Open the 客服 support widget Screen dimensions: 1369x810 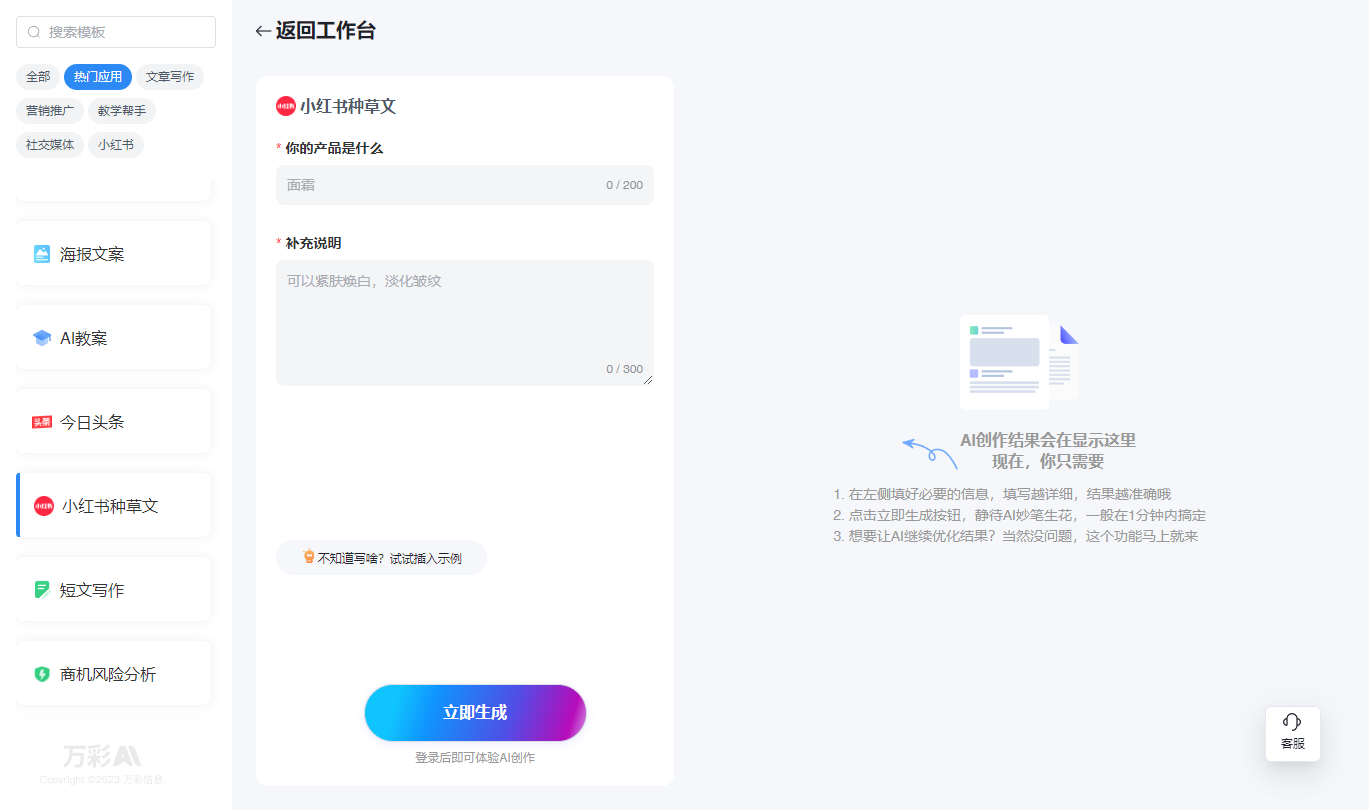(x=1293, y=734)
